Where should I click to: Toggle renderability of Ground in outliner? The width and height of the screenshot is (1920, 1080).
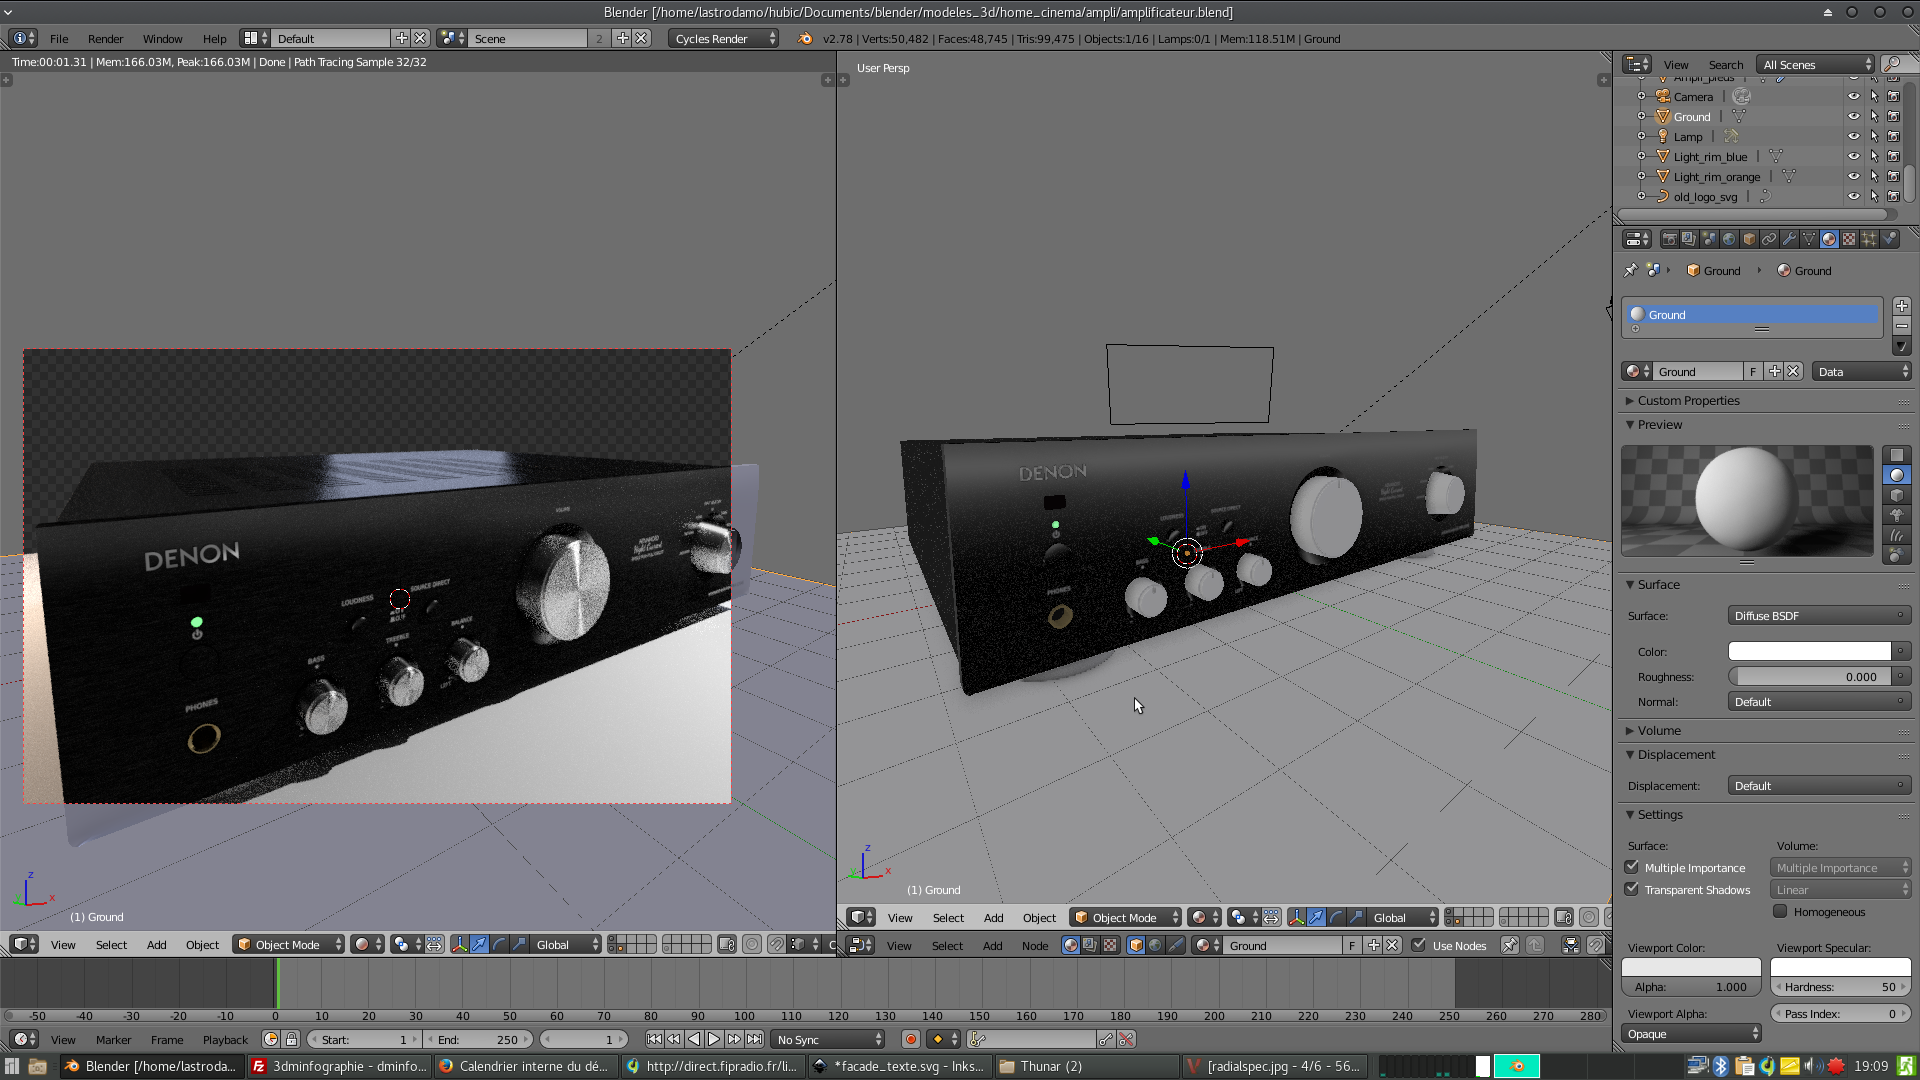(1893, 117)
